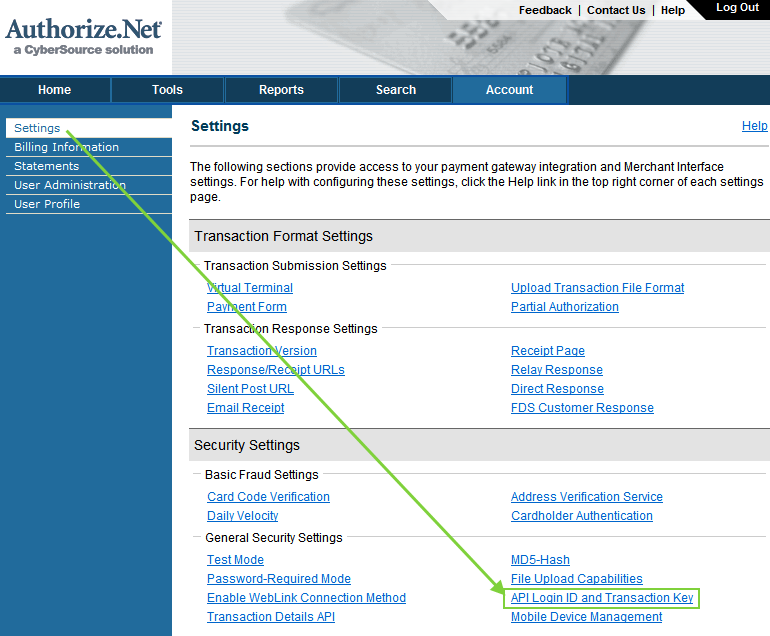The image size is (770, 636).
Task: Click Contact Us in header
Action: 616,10
